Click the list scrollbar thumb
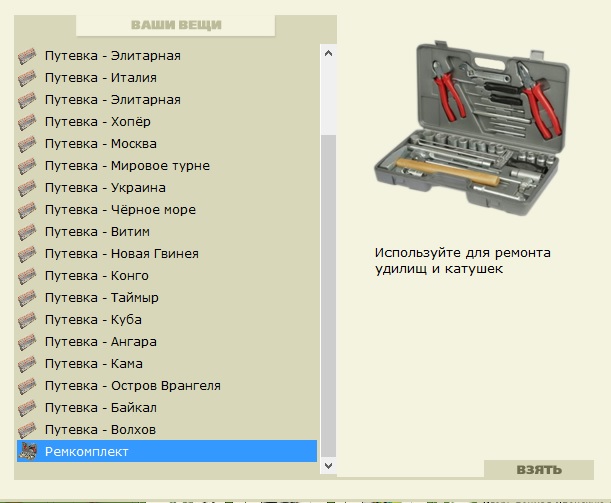The height and width of the screenshot is (503, 611). pyautogui.click(x=328, y=296)
